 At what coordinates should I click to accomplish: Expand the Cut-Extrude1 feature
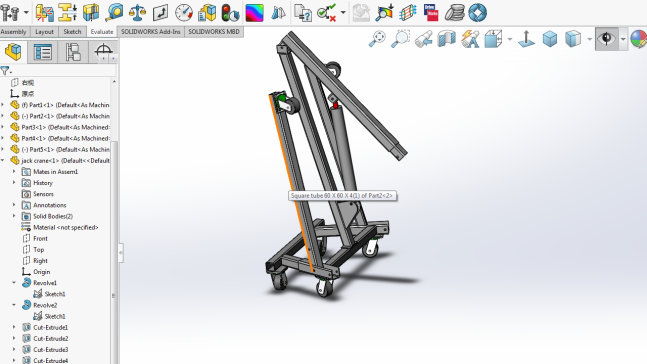[14, 327]
